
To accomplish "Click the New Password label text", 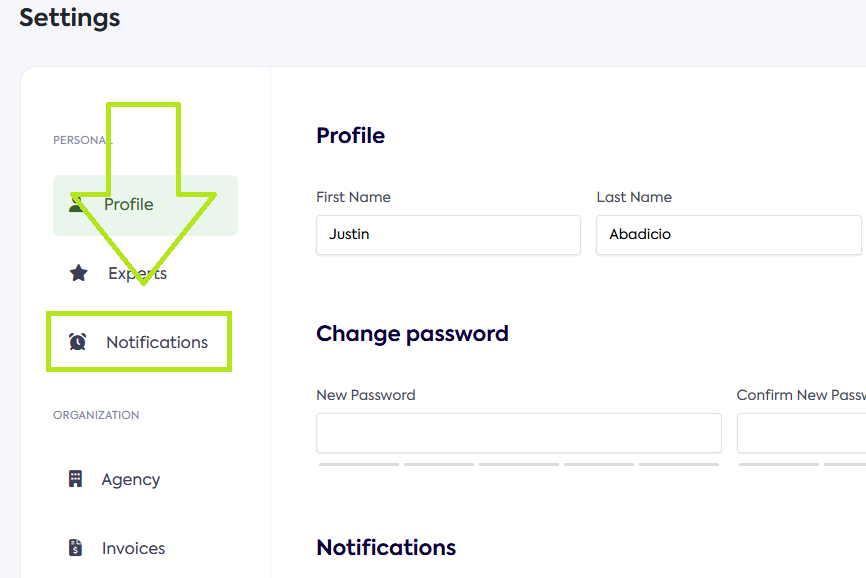I will click(365, 395).
